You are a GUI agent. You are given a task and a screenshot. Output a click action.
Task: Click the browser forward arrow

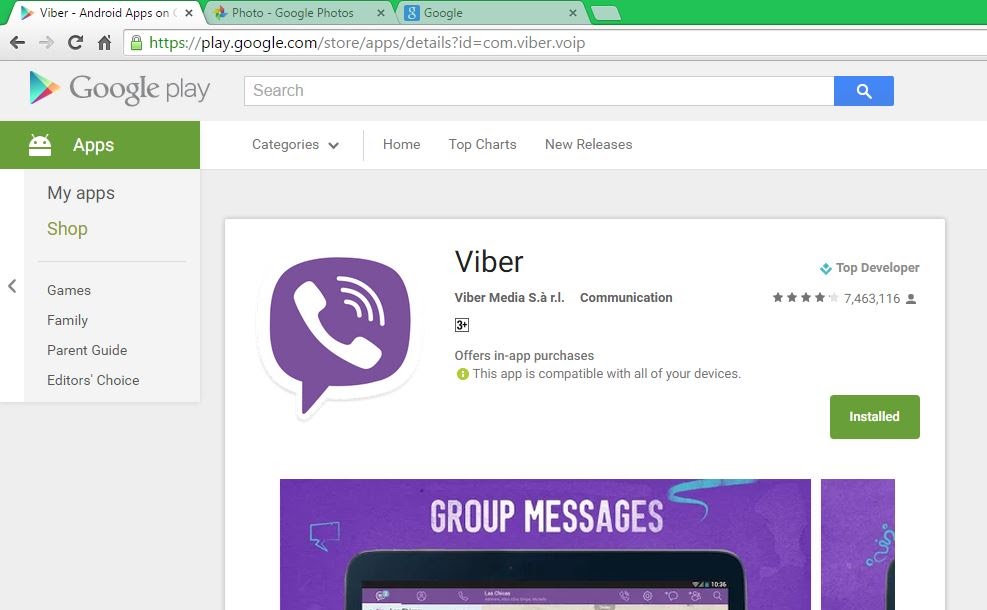coord(46,43)
